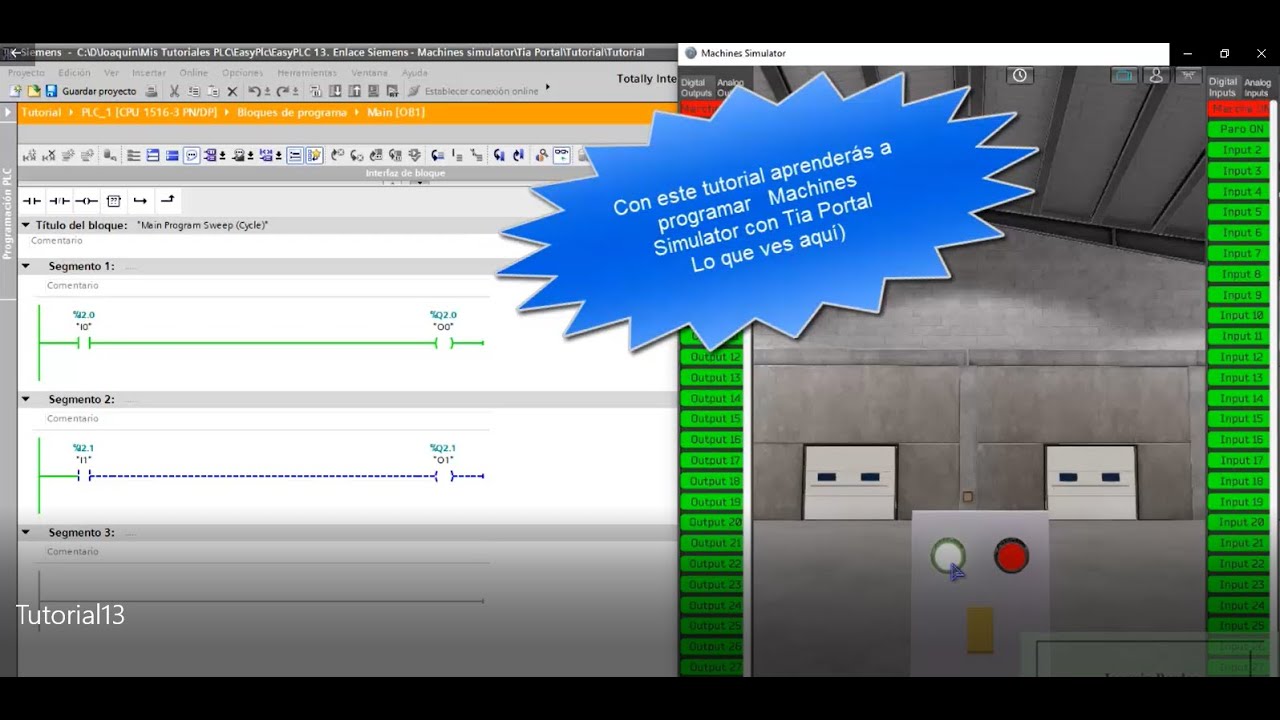Click the Output 14 indicator
Viewport: 1280px width, 720px height.
click(x=712, y=398)
